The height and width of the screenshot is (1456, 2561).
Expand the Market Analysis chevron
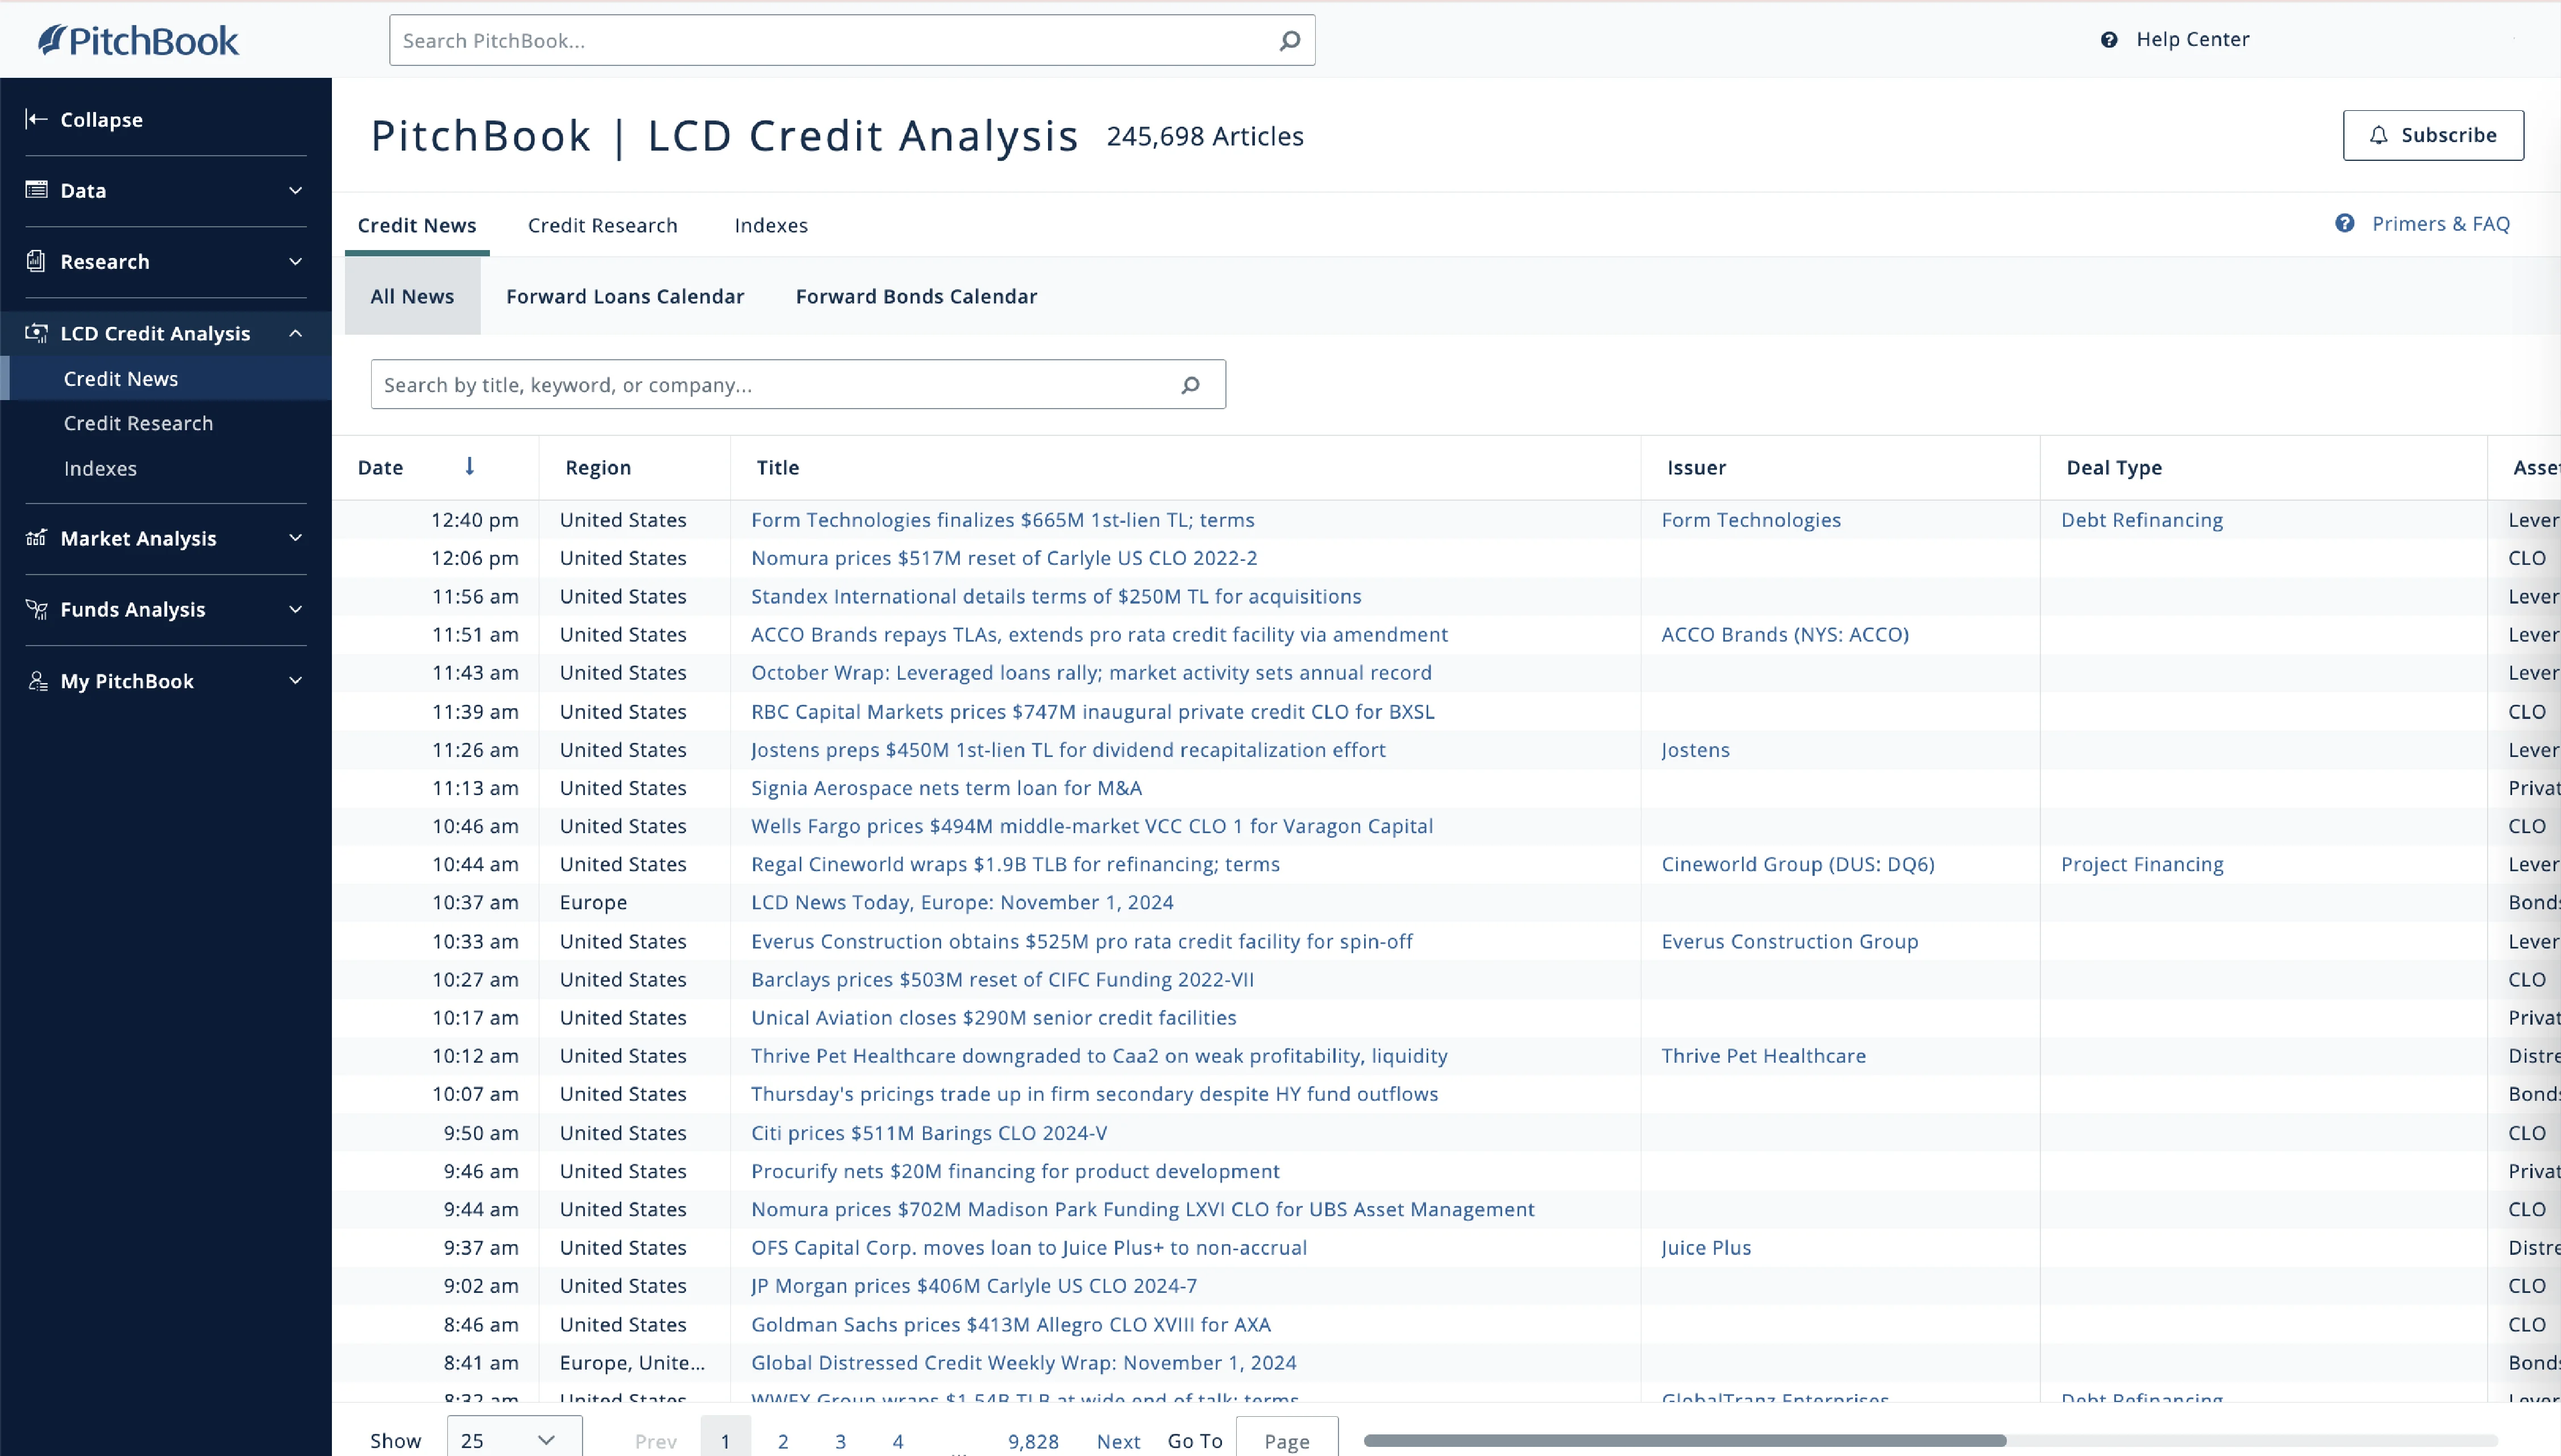pyautogui.click(x=295, y=538)
